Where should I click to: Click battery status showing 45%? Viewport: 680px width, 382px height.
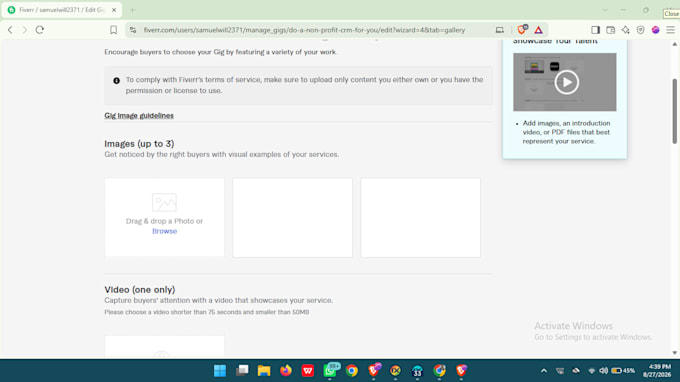click(623, 371)
